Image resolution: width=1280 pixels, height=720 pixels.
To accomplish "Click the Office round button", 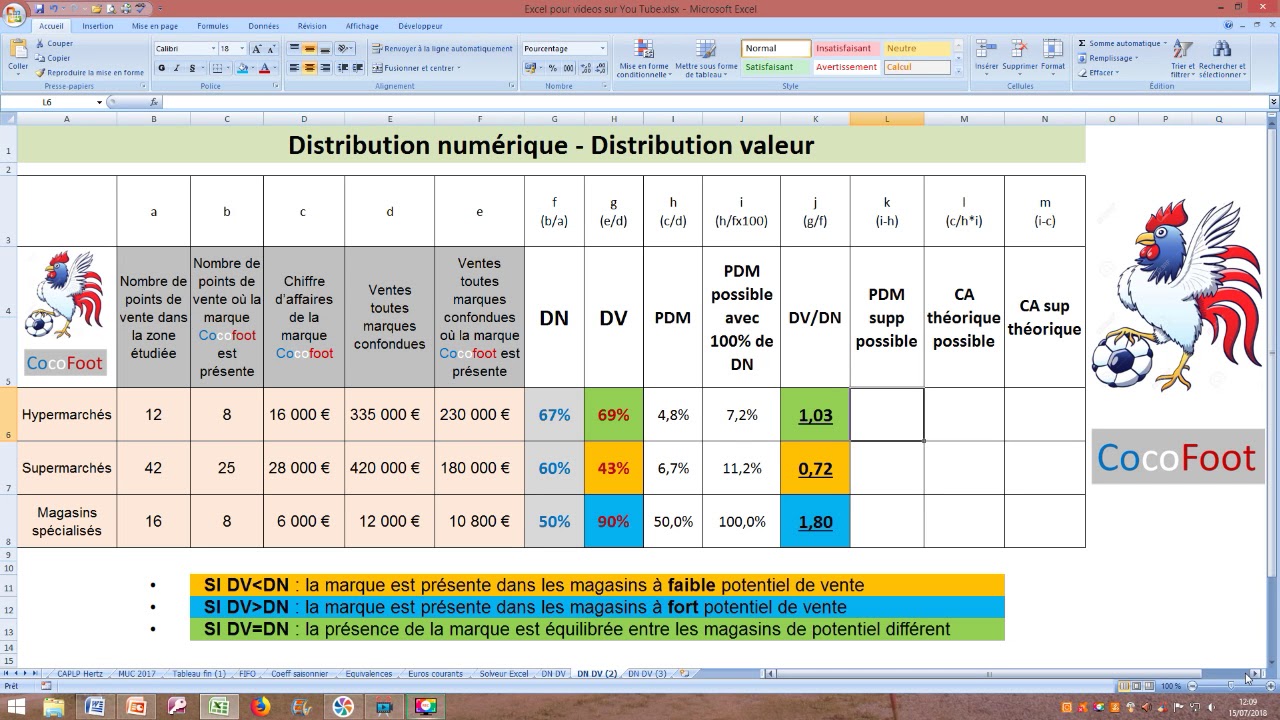I will pos(14,12).
